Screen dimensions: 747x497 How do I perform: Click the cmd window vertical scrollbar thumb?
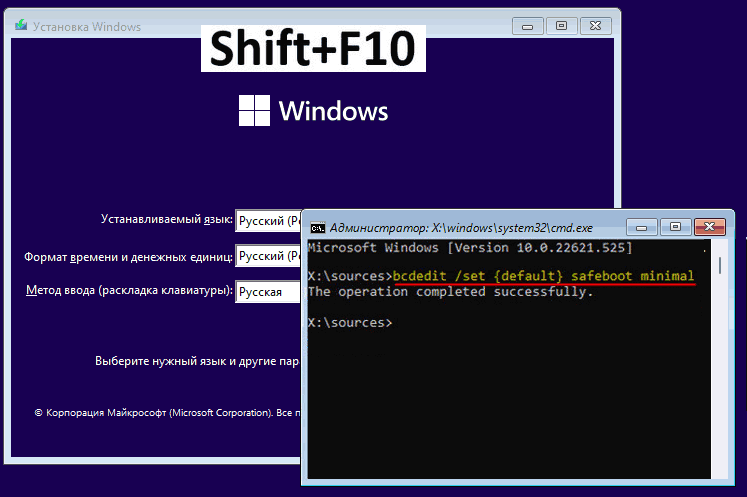(x=720, y=265)
